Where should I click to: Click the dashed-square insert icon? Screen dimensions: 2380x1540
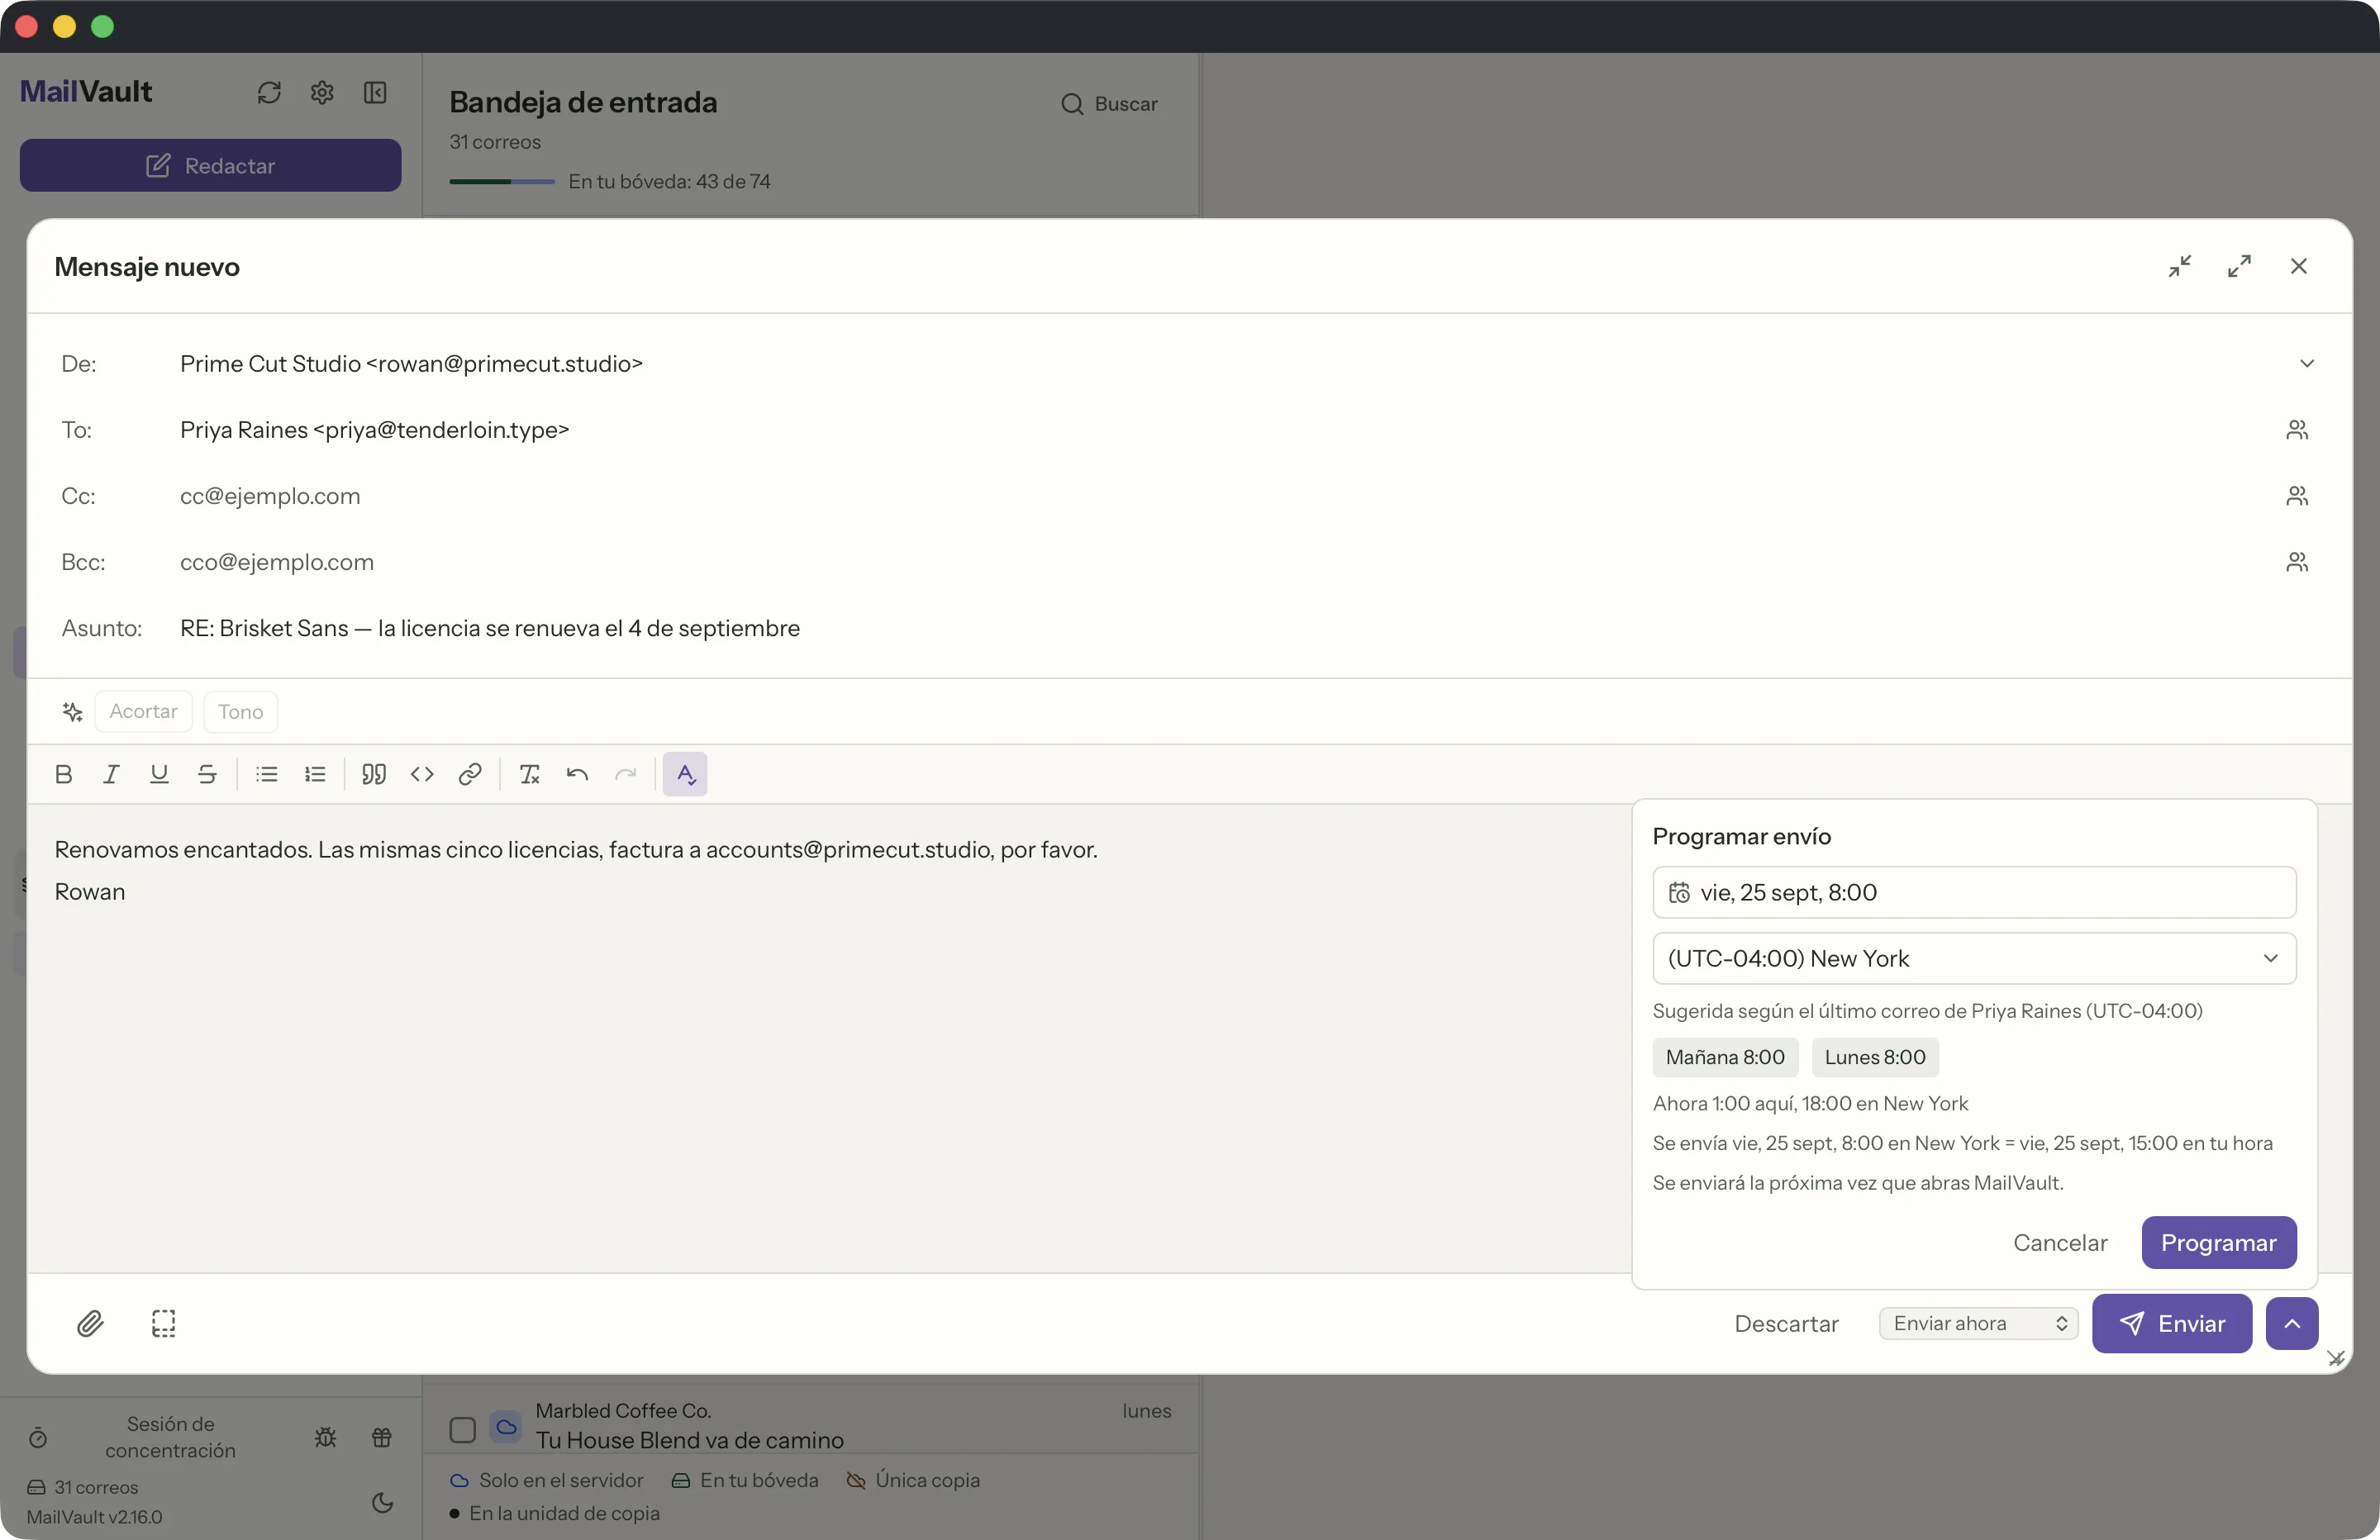point(163,1324)
